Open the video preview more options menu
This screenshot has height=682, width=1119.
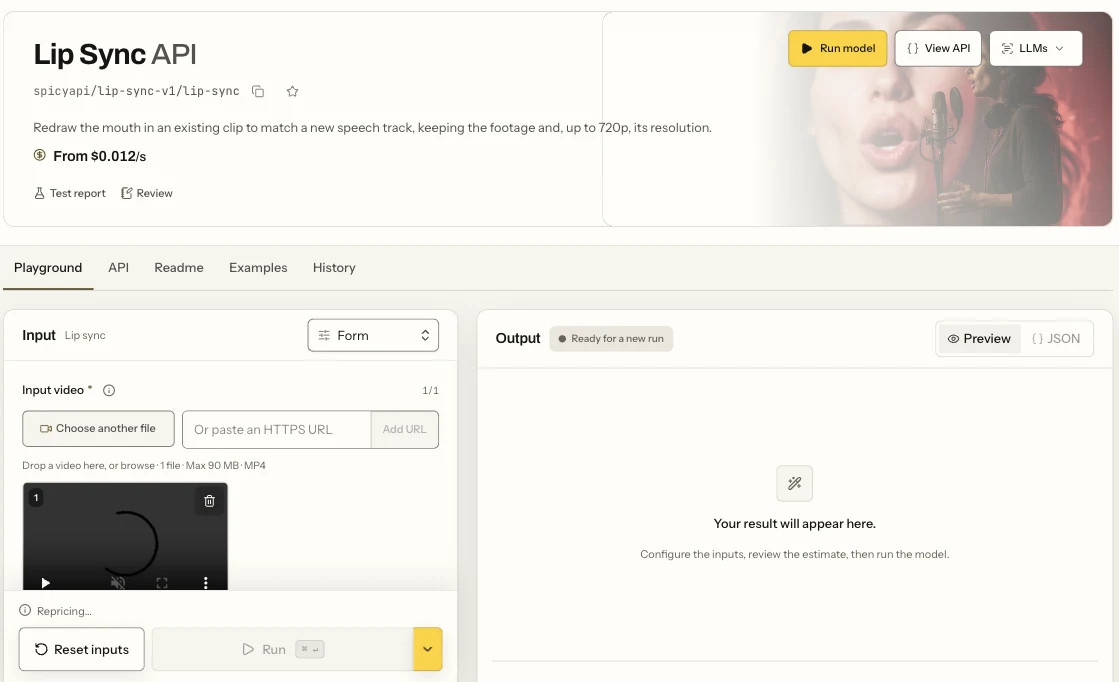(206, 583)
